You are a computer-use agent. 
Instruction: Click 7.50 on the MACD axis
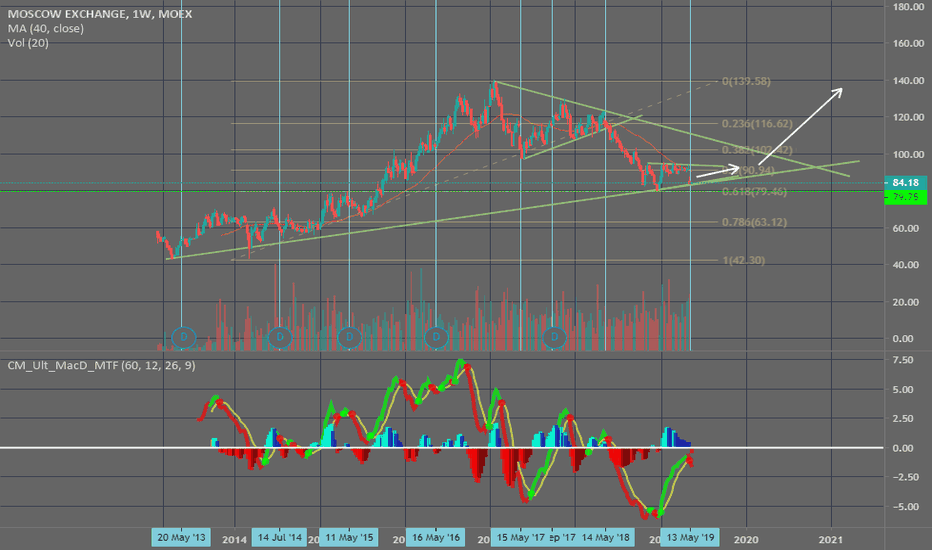pyautogui.click(x=903, y=360)
